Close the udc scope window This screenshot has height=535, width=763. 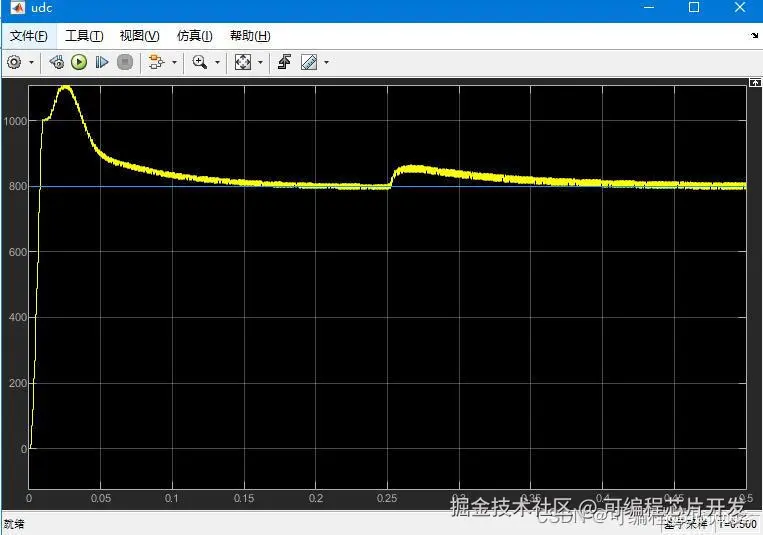click(x=740, y=7)
